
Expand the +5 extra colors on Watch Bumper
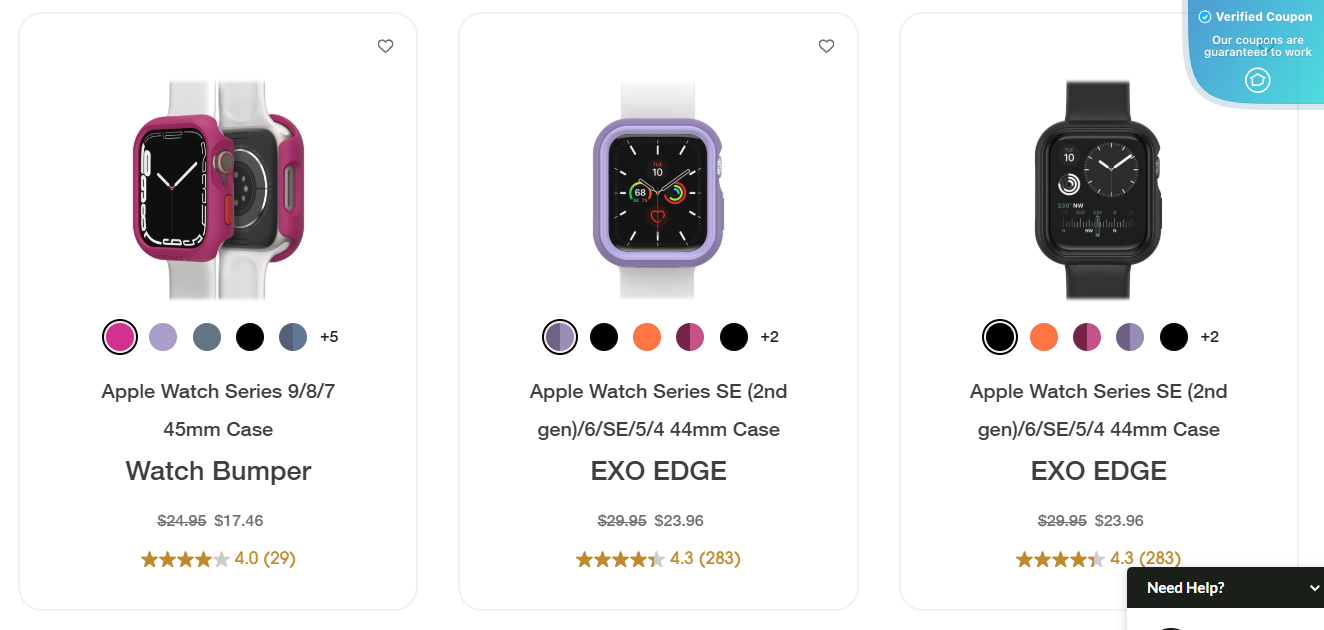pos(330,337)
